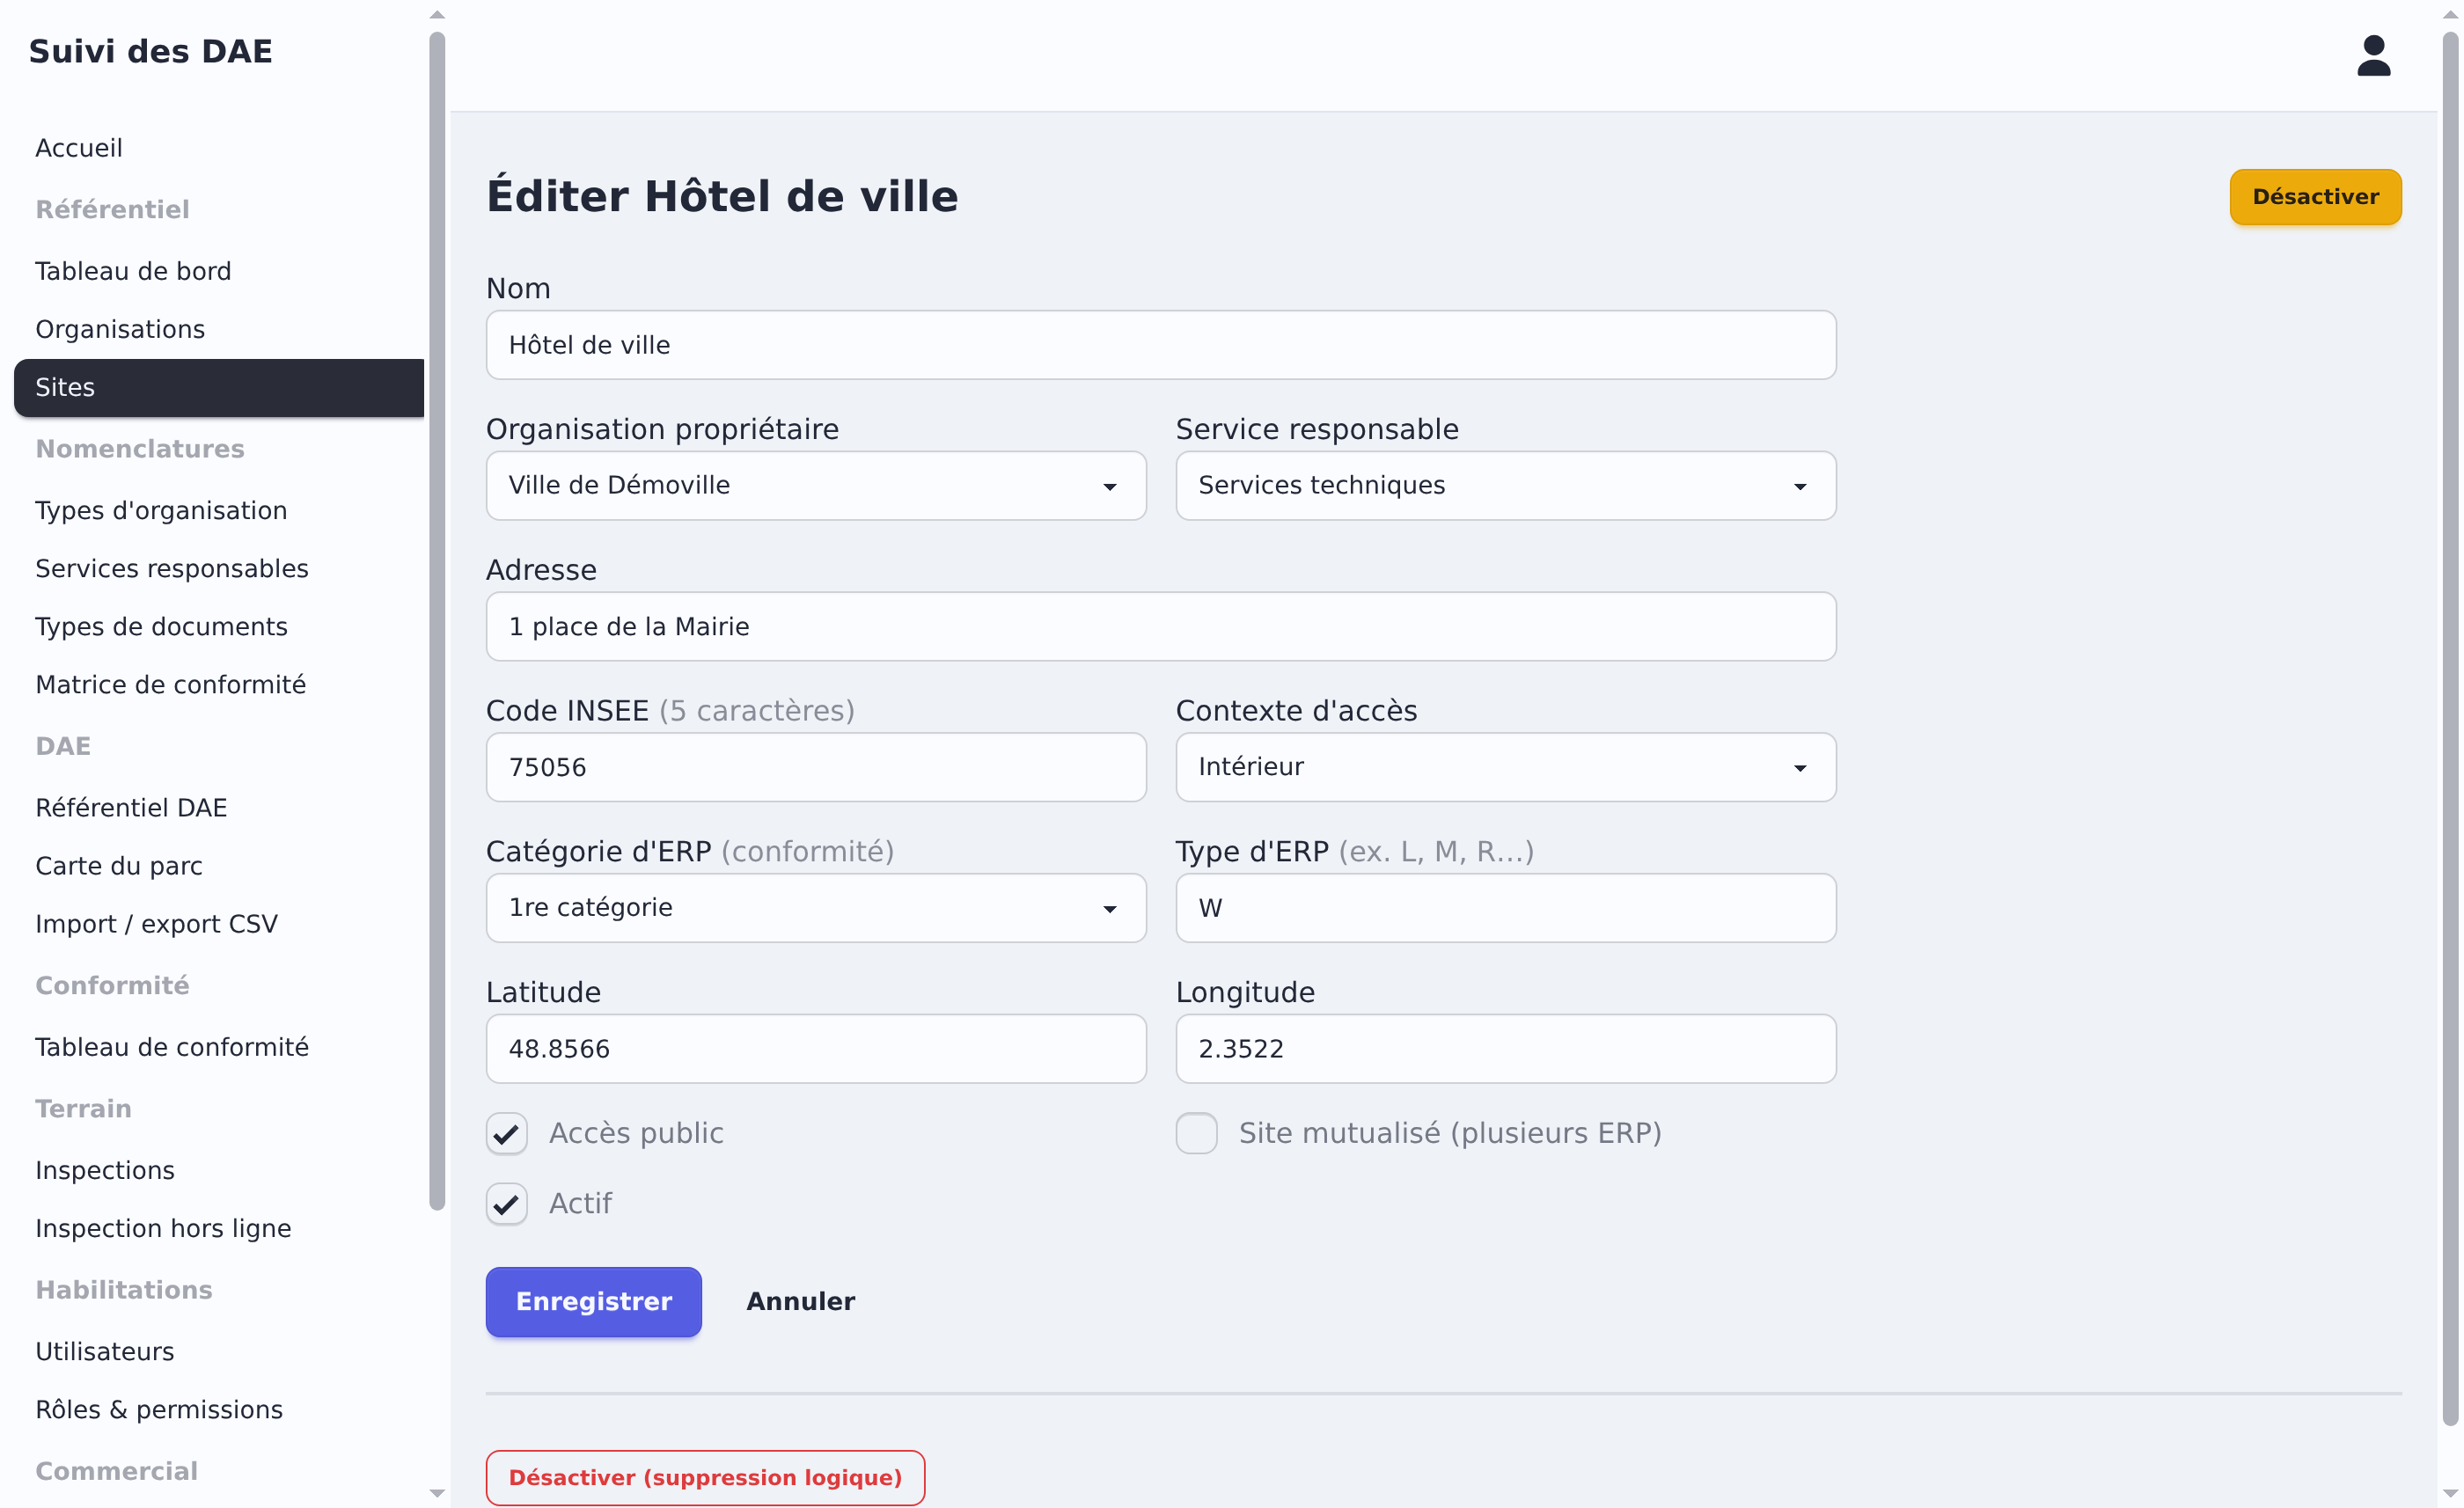Select Sites in the sidebar
Viewport: 2464px width, 1508px height.
(219, 387)
